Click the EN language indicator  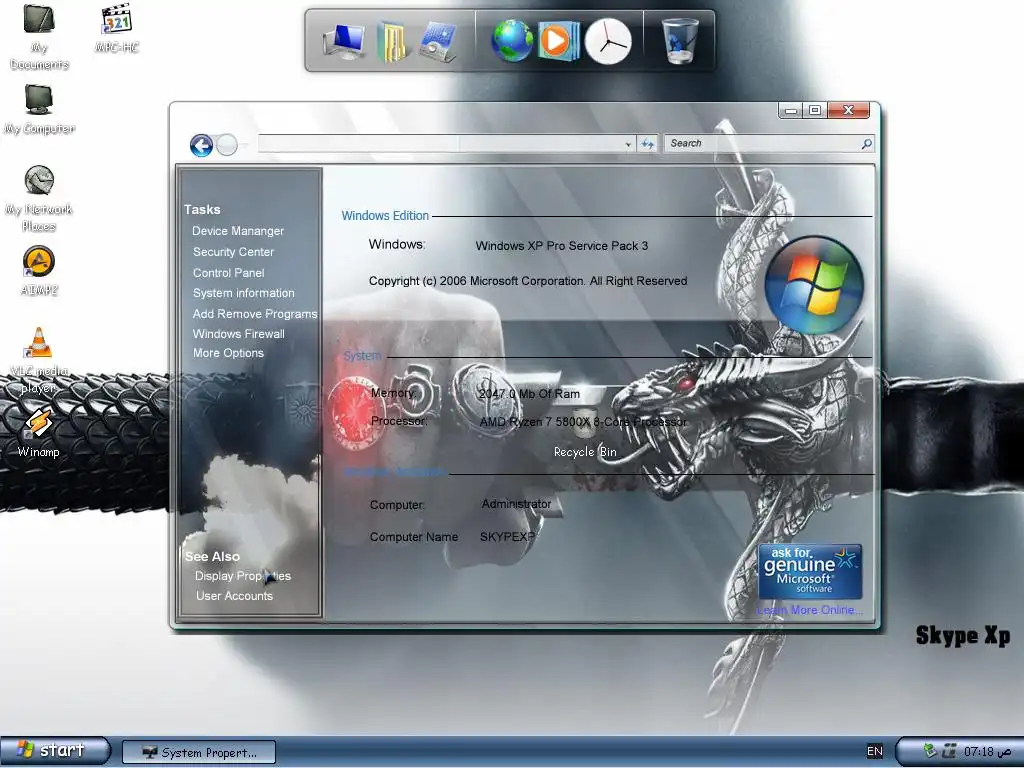coord(874,752)
